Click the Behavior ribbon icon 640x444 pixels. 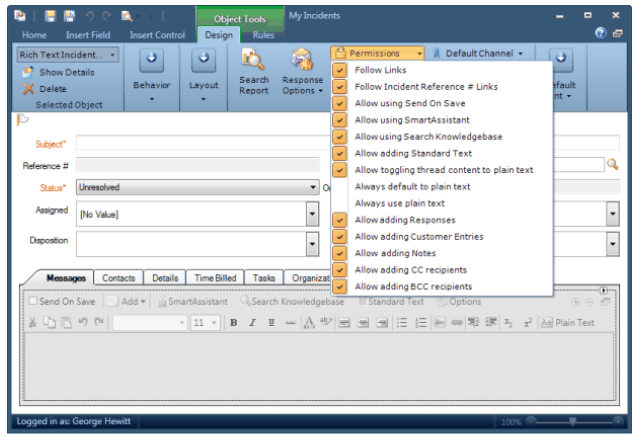151,61
